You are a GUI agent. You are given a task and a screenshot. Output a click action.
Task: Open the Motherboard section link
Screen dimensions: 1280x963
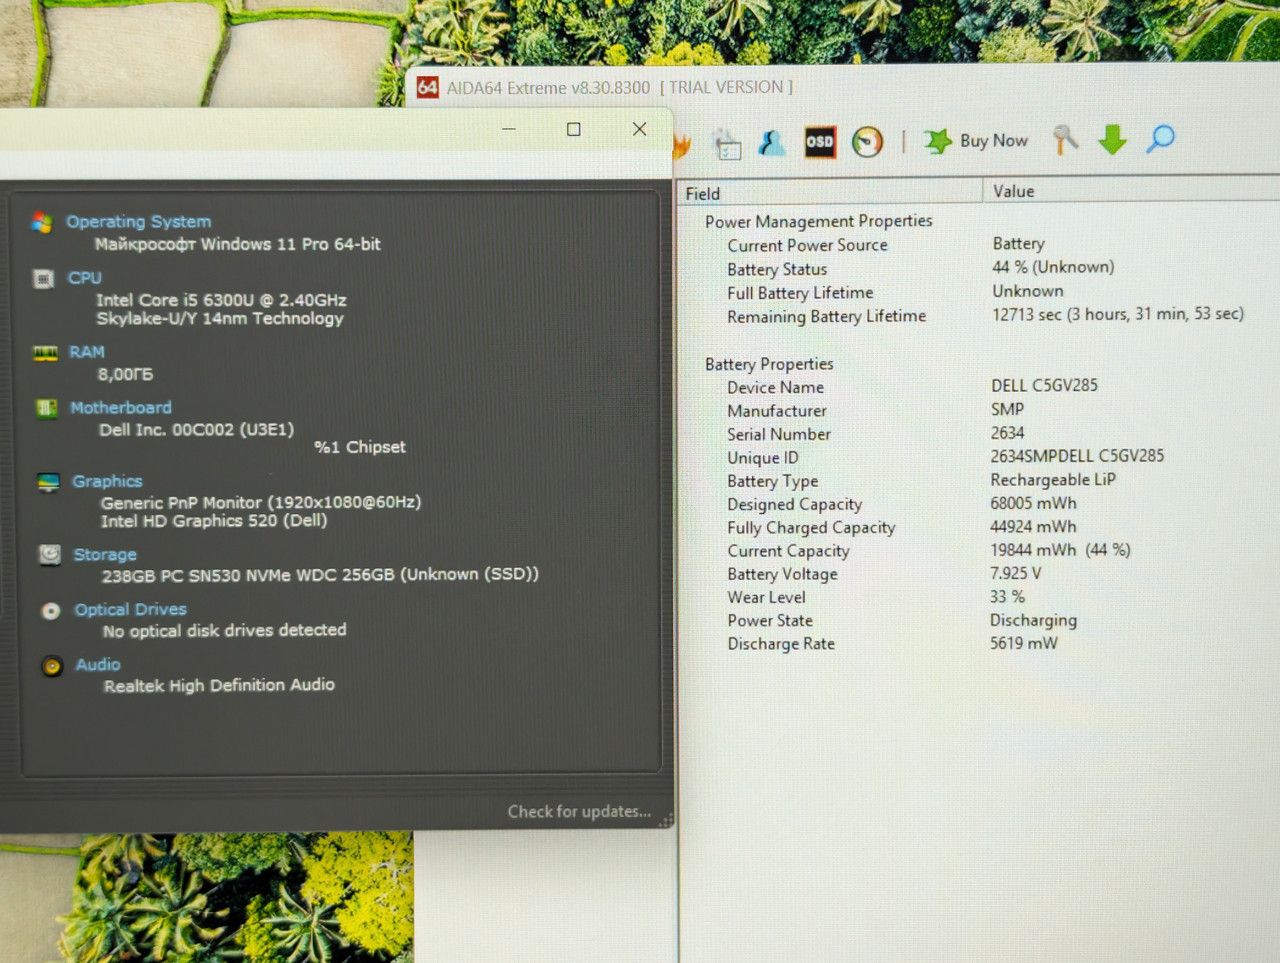(121, 407)
